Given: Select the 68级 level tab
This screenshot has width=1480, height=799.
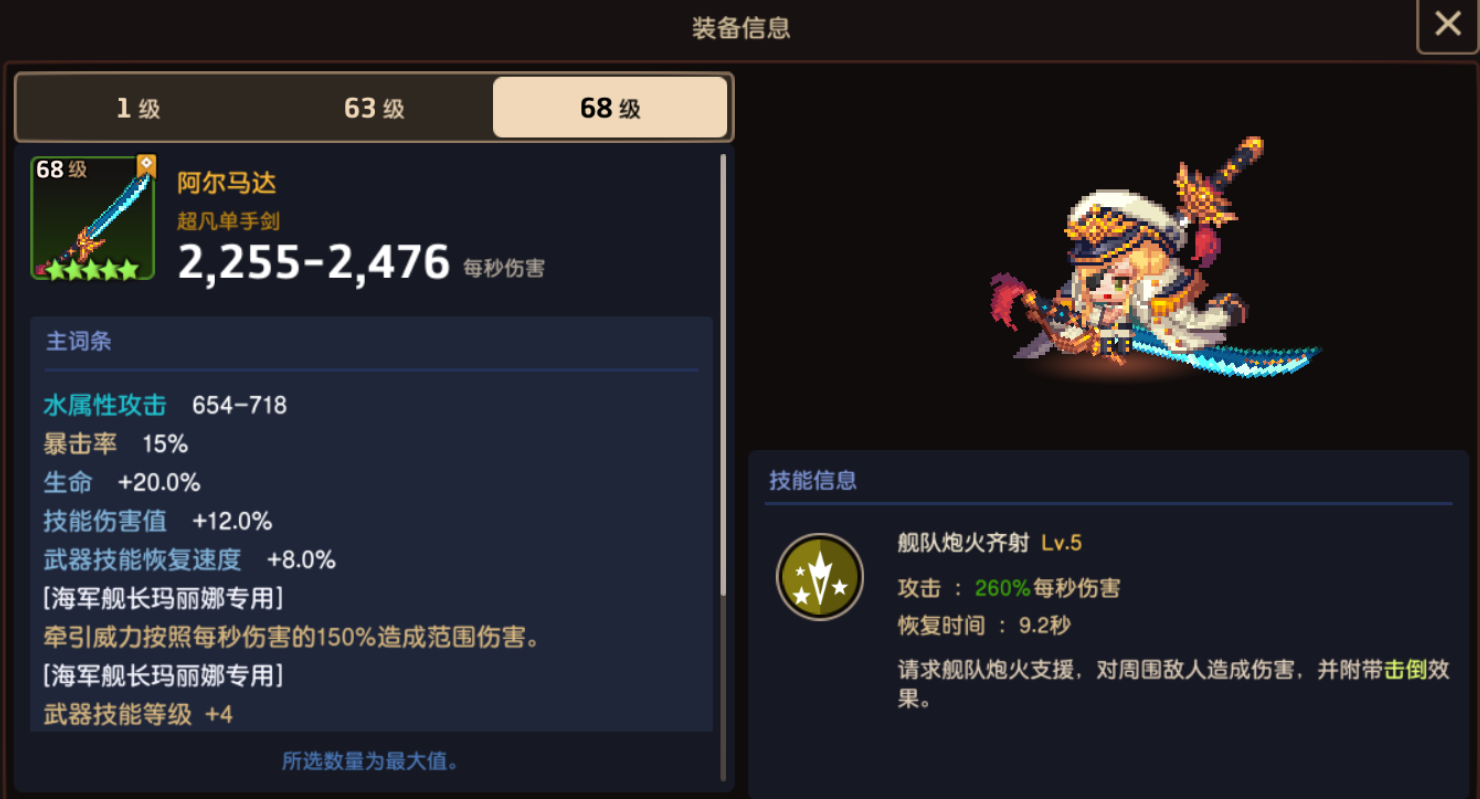Looking at the screenshot, I should tap(610, 107).
